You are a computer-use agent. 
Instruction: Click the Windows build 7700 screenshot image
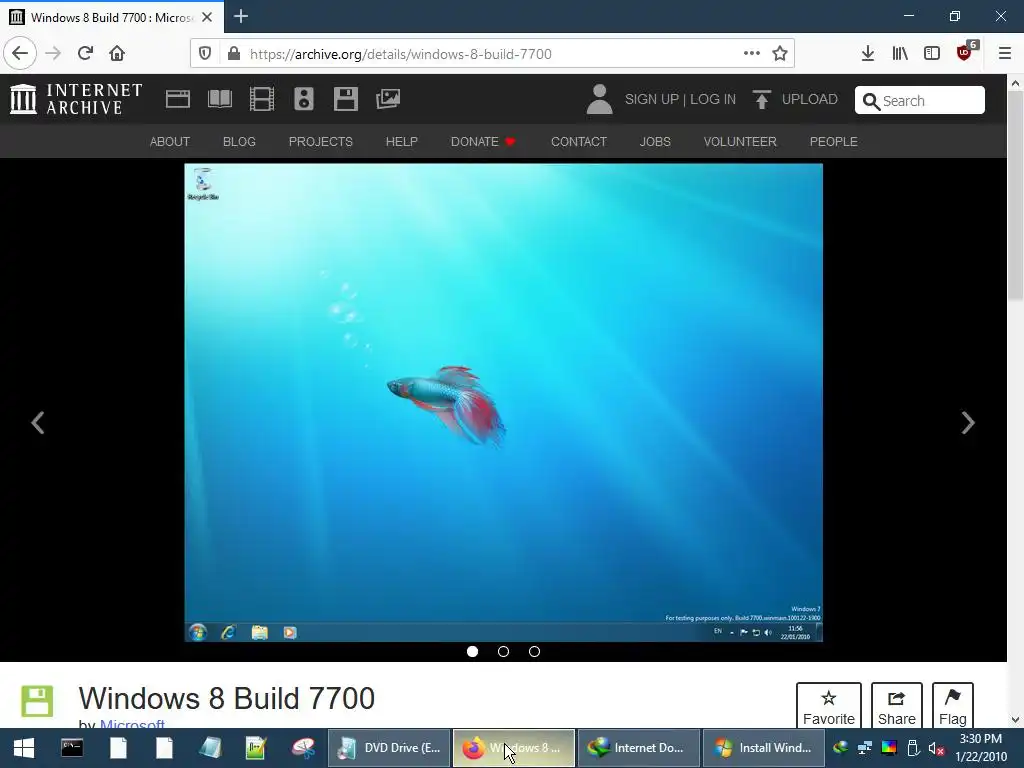[x=504, y=402]
